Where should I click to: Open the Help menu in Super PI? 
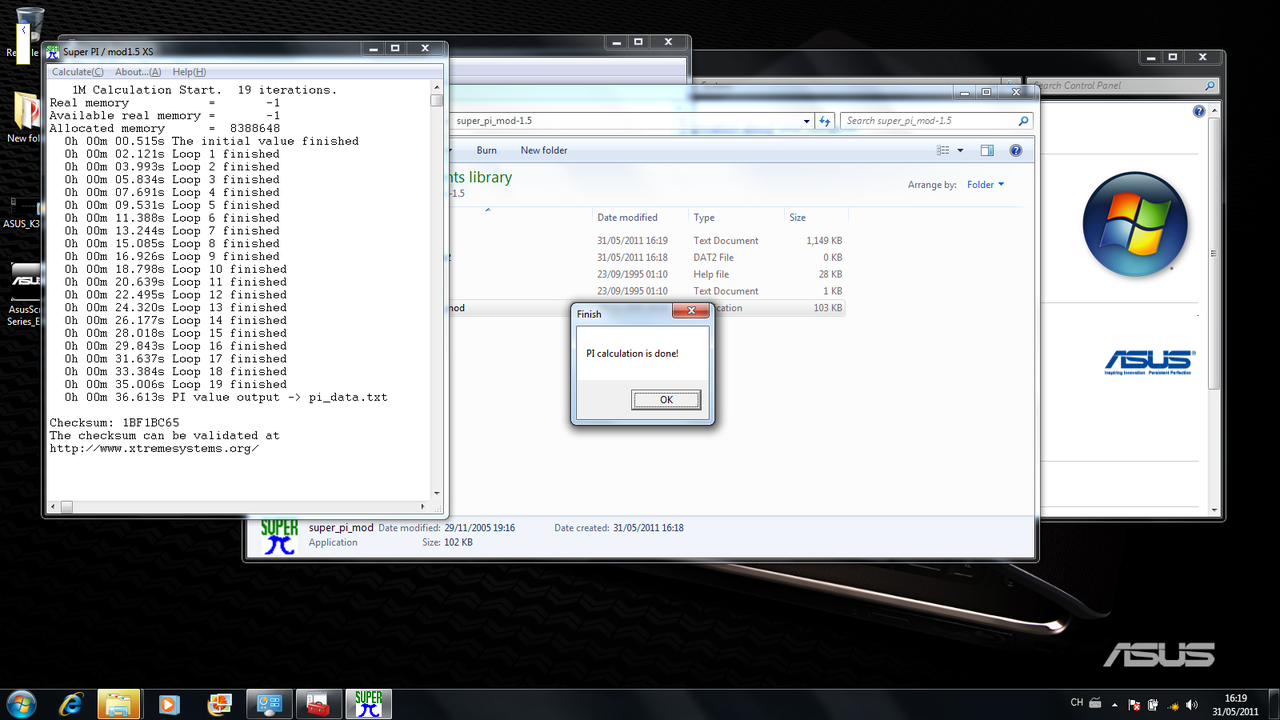point(189,72)
